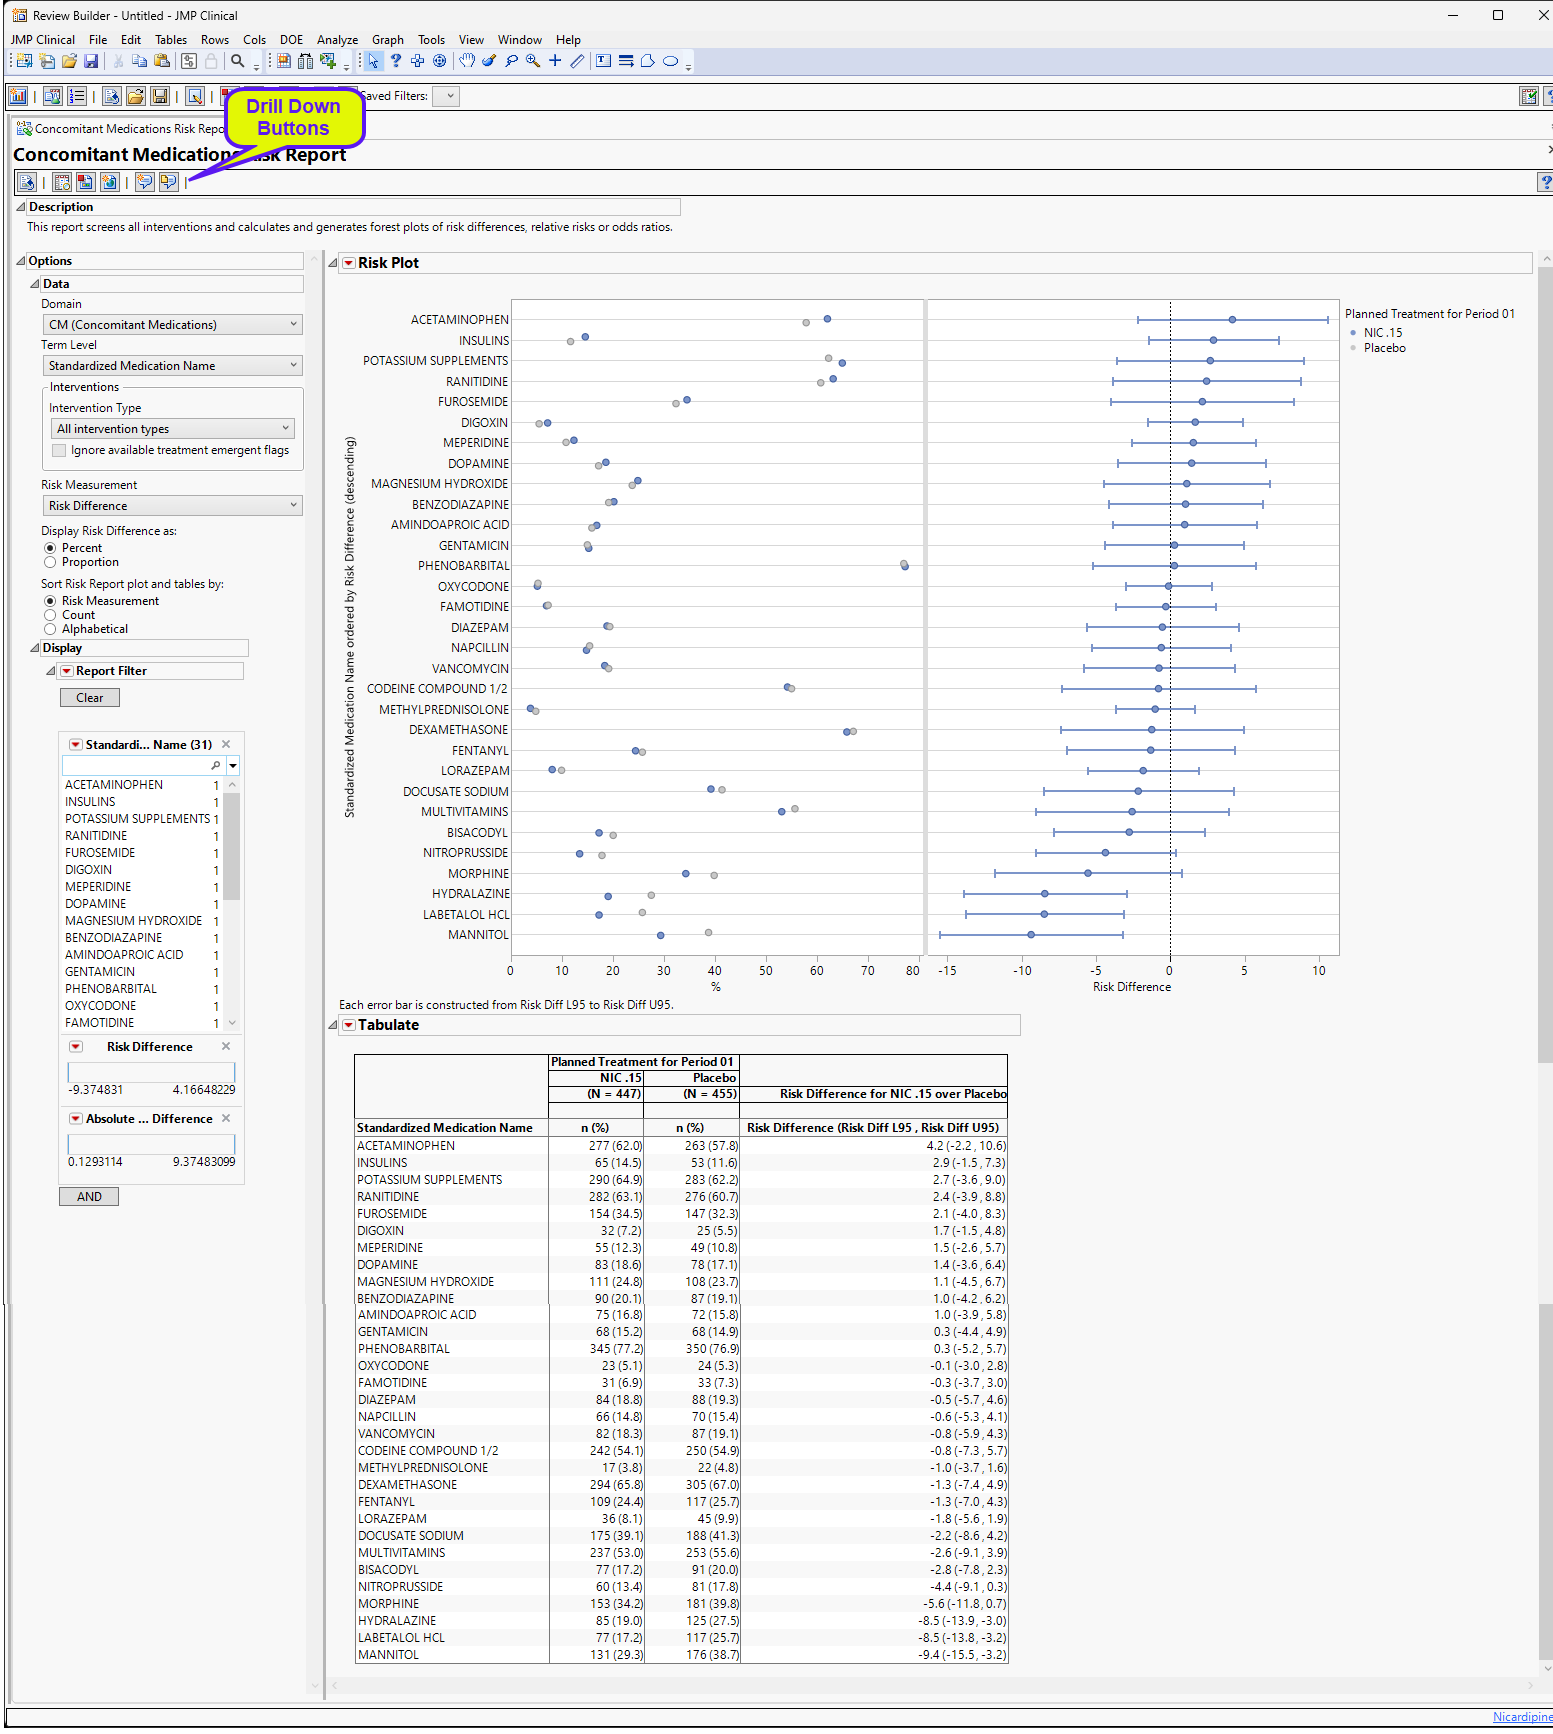Choose the lasso selection tool
Image resolution: width=1553 pixels, height=1734 pixels.
tap(511, 61)
